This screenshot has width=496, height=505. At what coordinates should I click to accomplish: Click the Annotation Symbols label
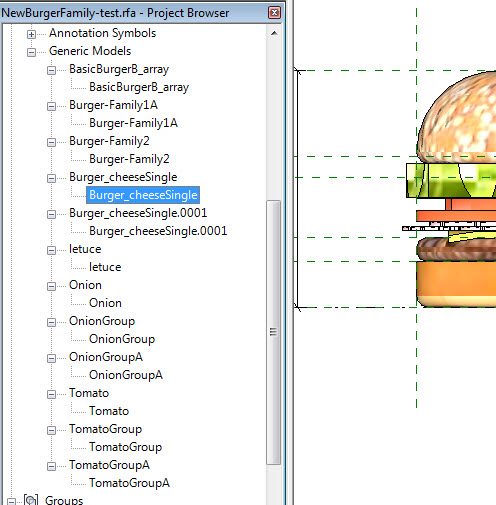click(x=102, y=33)
